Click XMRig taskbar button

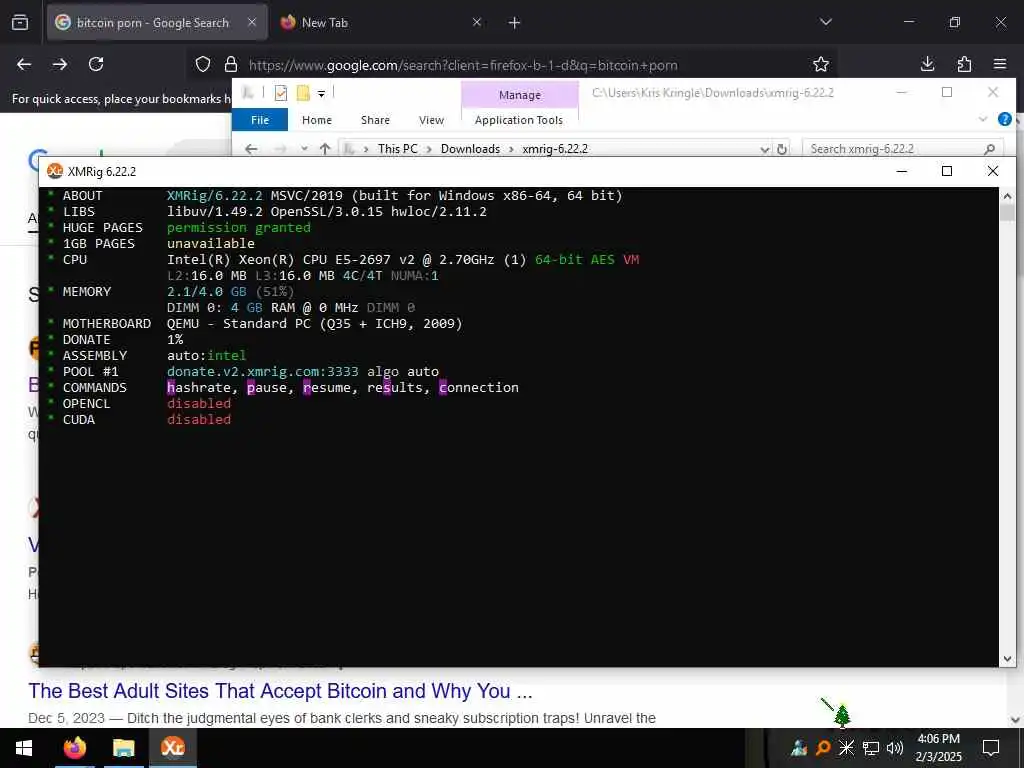click(x=172, y=748)
